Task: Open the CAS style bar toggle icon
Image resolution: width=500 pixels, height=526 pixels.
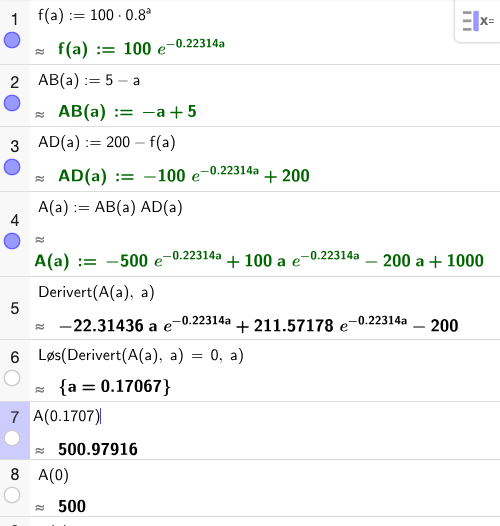Action: pyautogui.click(x=478, y=21)
